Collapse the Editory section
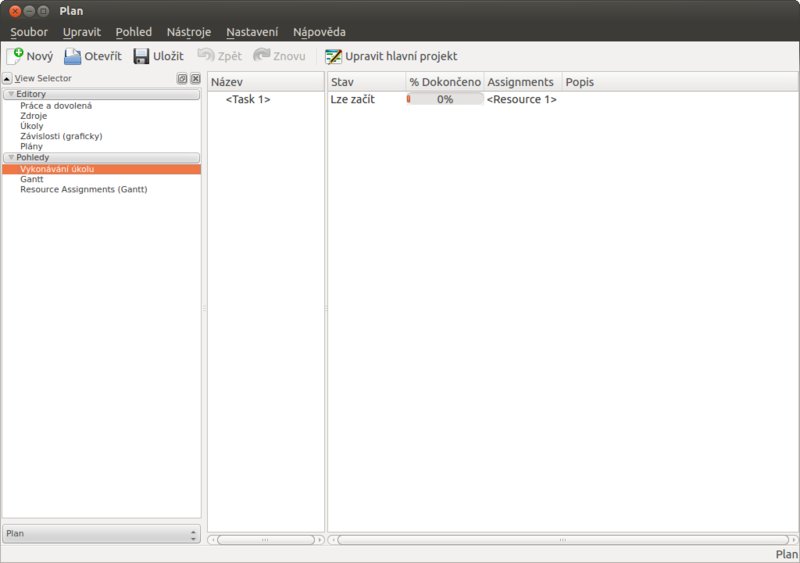 [x=11, y=94]
